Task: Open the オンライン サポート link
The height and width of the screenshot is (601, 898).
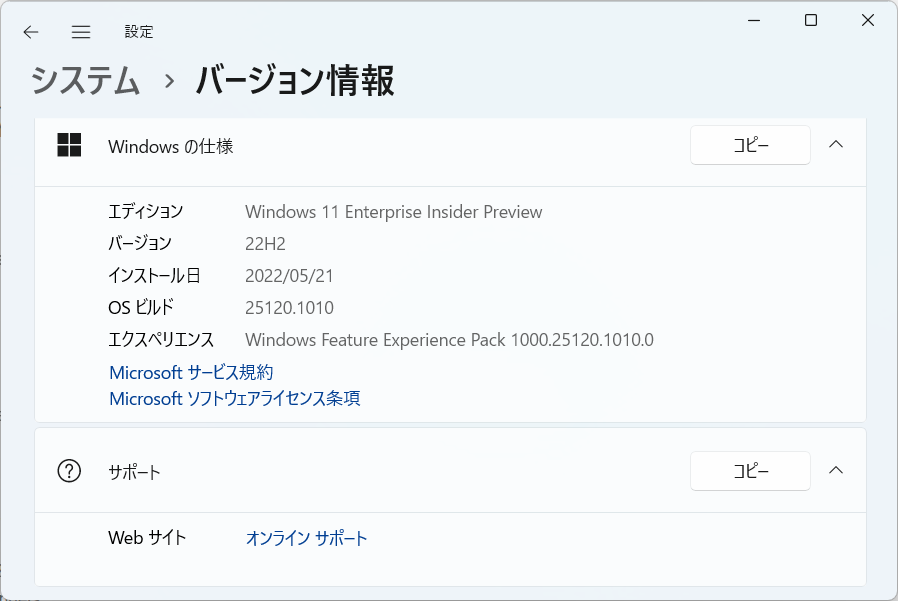Action: pyautogui.click(x=306, y=538)
